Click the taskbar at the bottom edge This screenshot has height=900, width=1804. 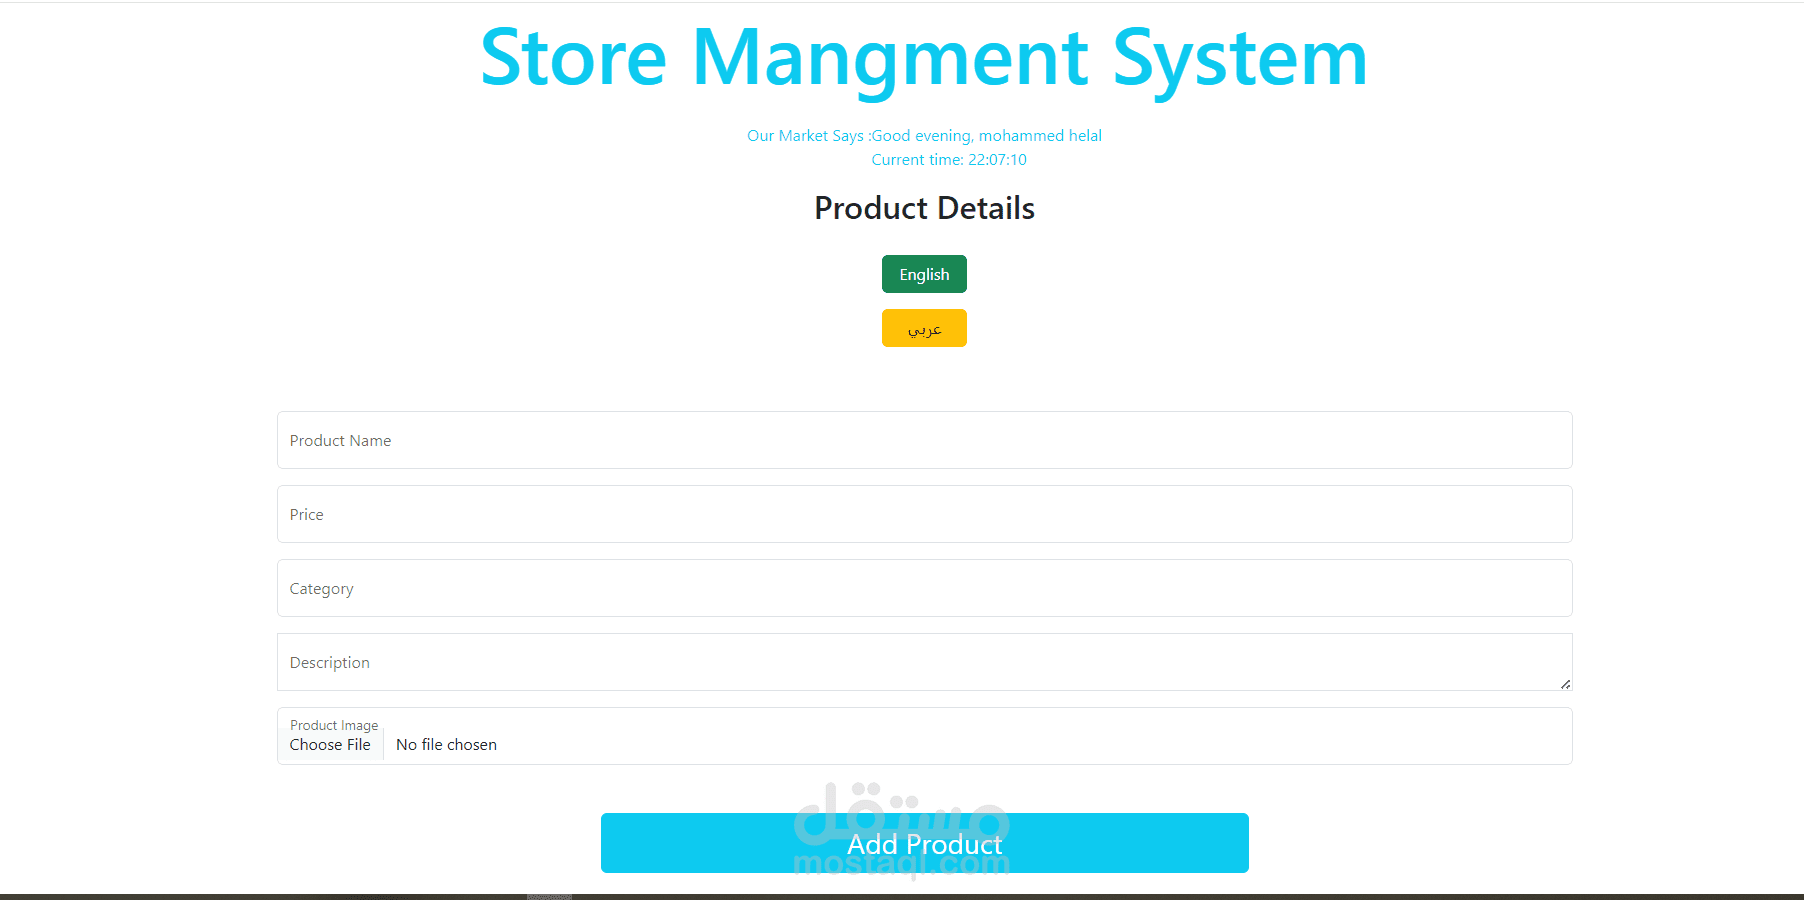click(902, 895)
